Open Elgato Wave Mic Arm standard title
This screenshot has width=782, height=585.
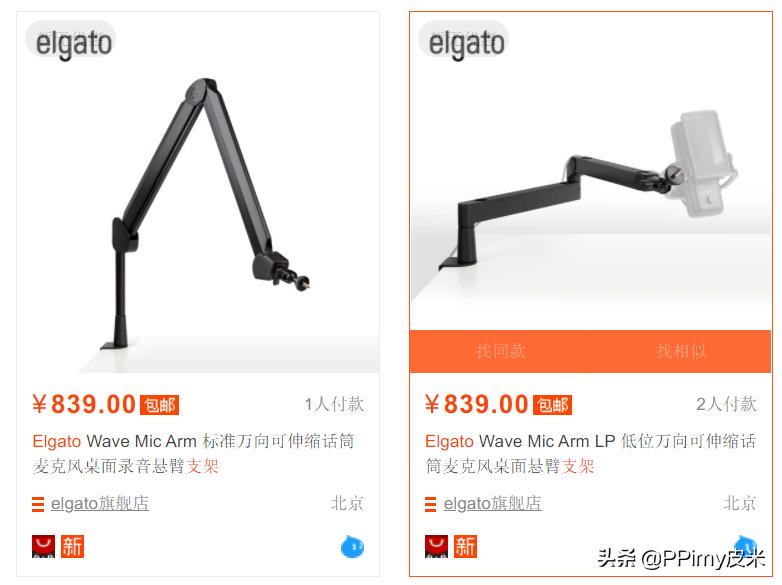coord(194,454)
